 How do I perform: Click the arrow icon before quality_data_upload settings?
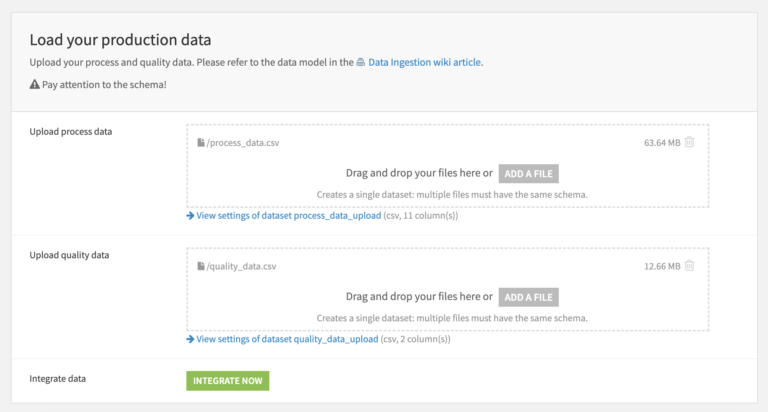(x=190, y=339)
